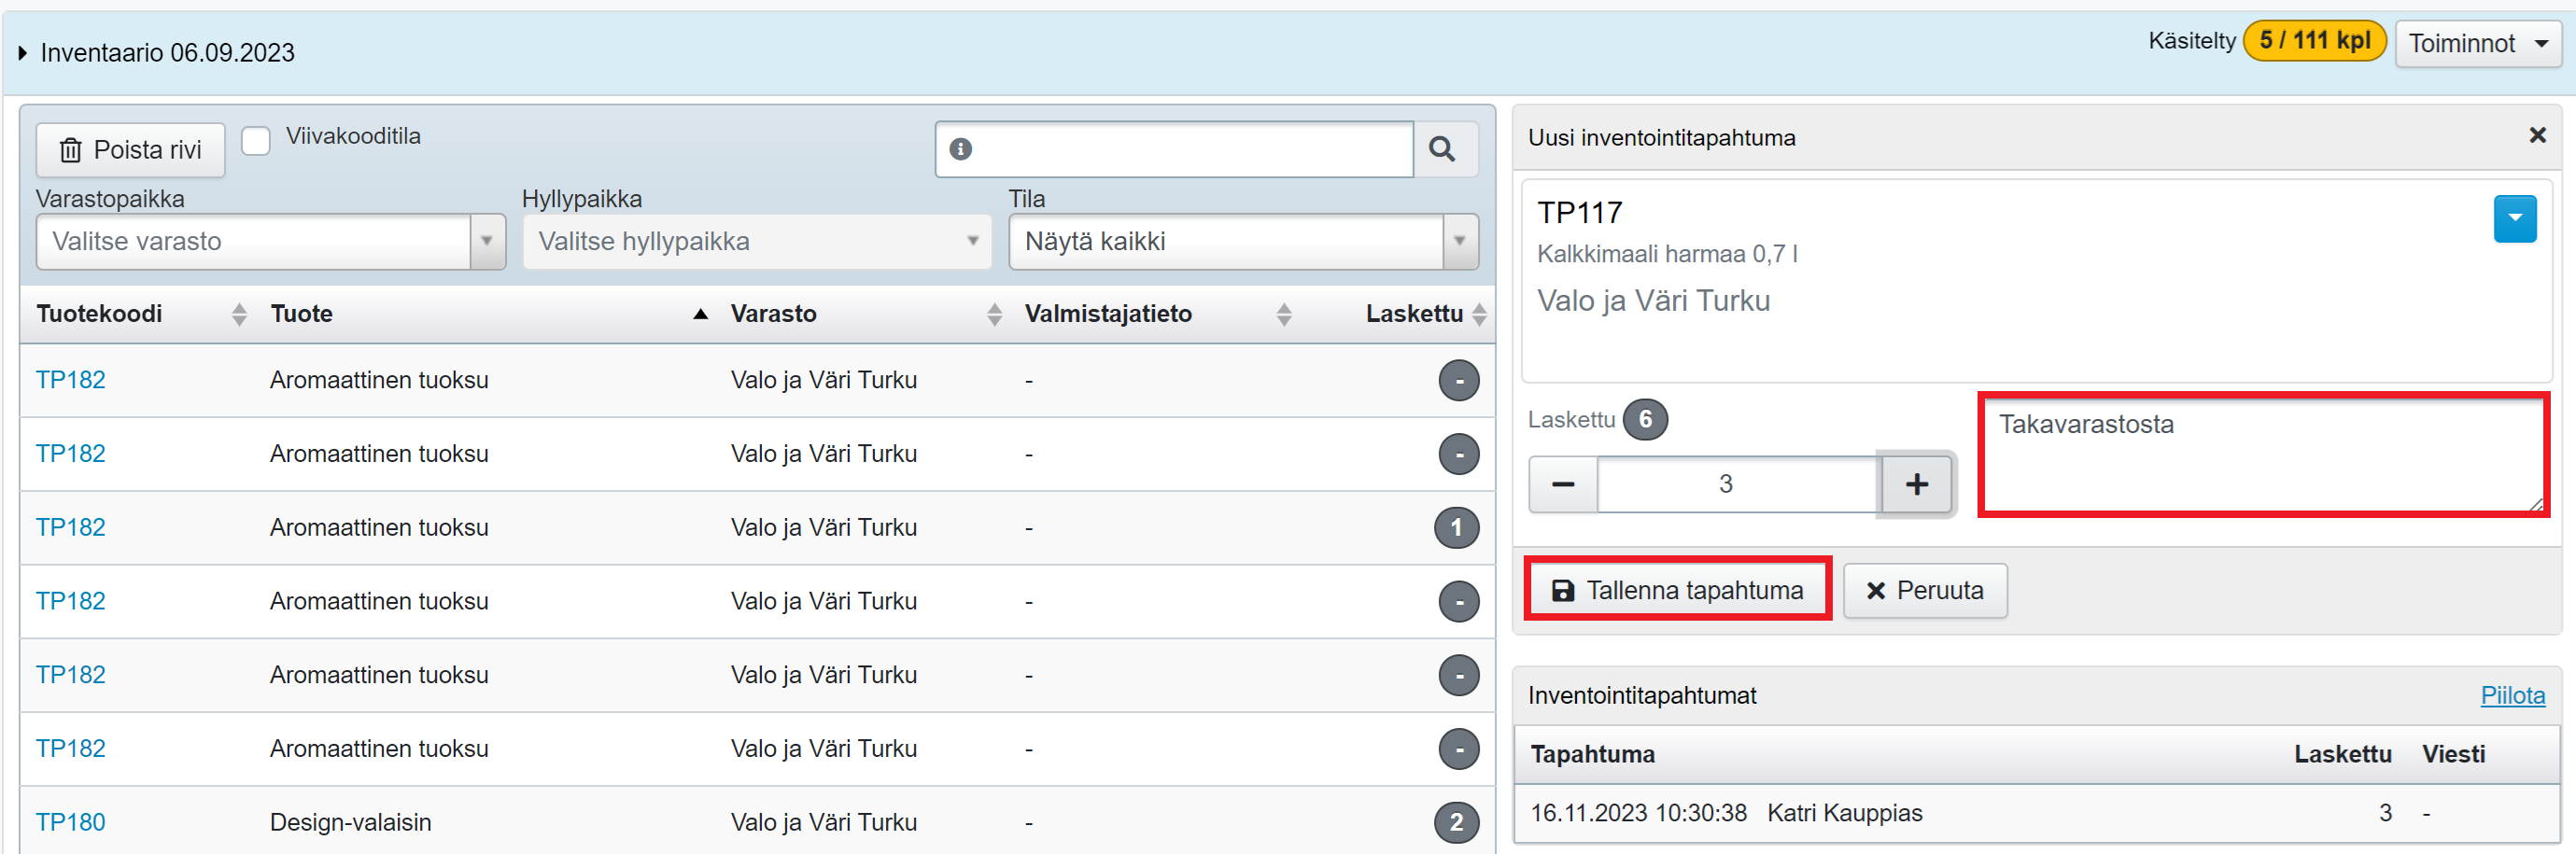Image resolution: width=2576 pixels, height=854 pixels.
Task: Click the magnifier search icon button
Action: point(1441,150)
